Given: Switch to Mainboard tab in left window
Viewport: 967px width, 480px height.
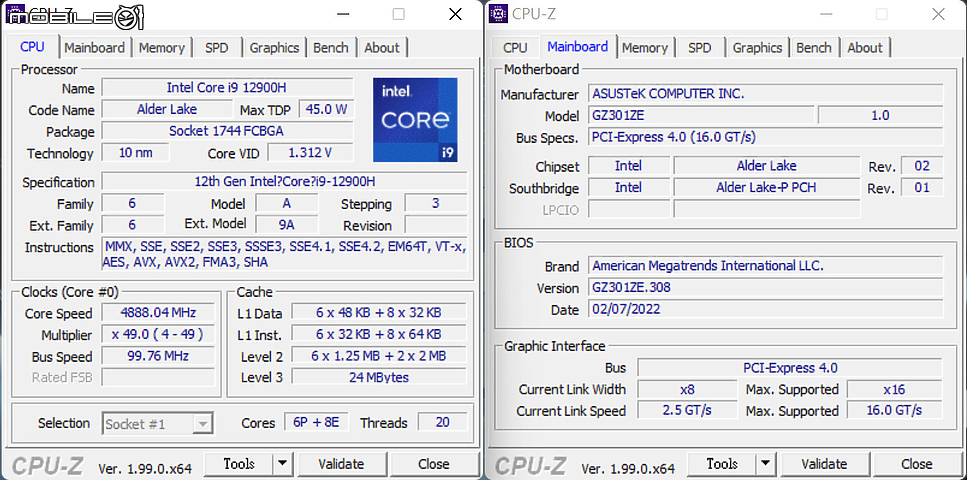Looking at the screenshot, I should 94,48.
